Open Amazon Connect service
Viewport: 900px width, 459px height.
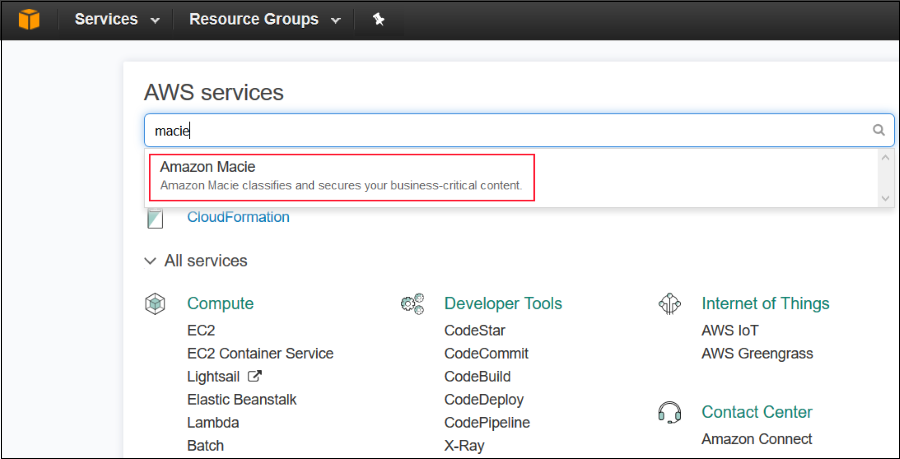(x=757, y=439)
